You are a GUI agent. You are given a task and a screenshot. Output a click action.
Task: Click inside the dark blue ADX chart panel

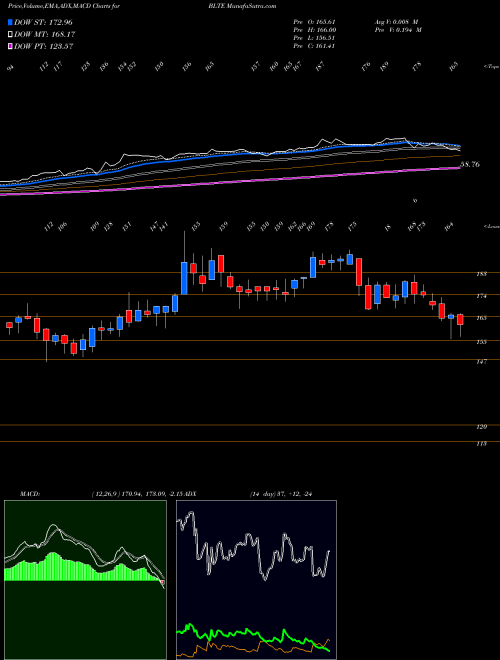coord(256,580)
